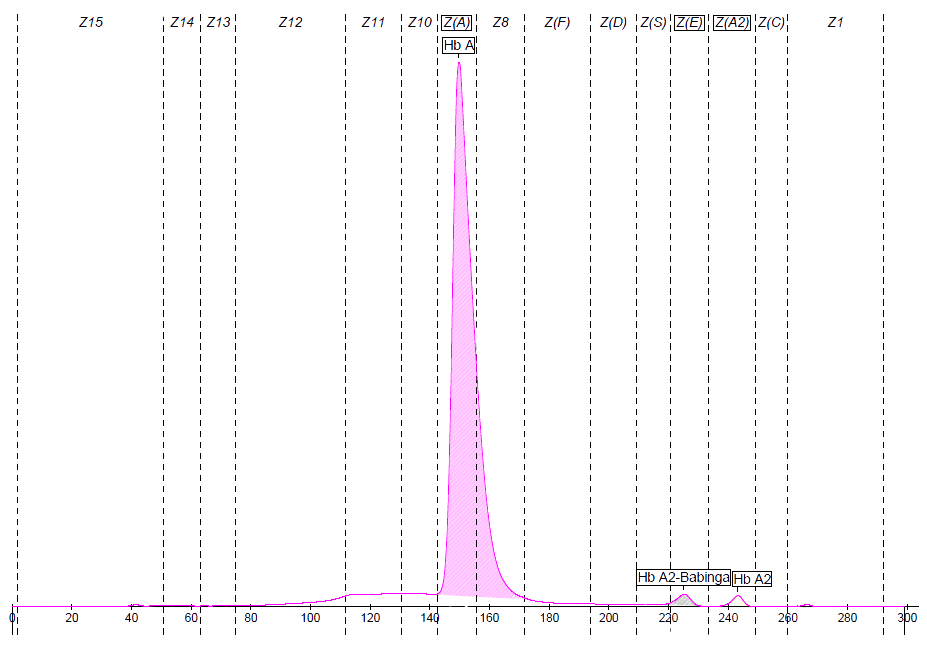Image resolution: width=927 pixels, height=646 pixels.
Task: Click the 200 tick on the x-axis
Action: (608, 618)
